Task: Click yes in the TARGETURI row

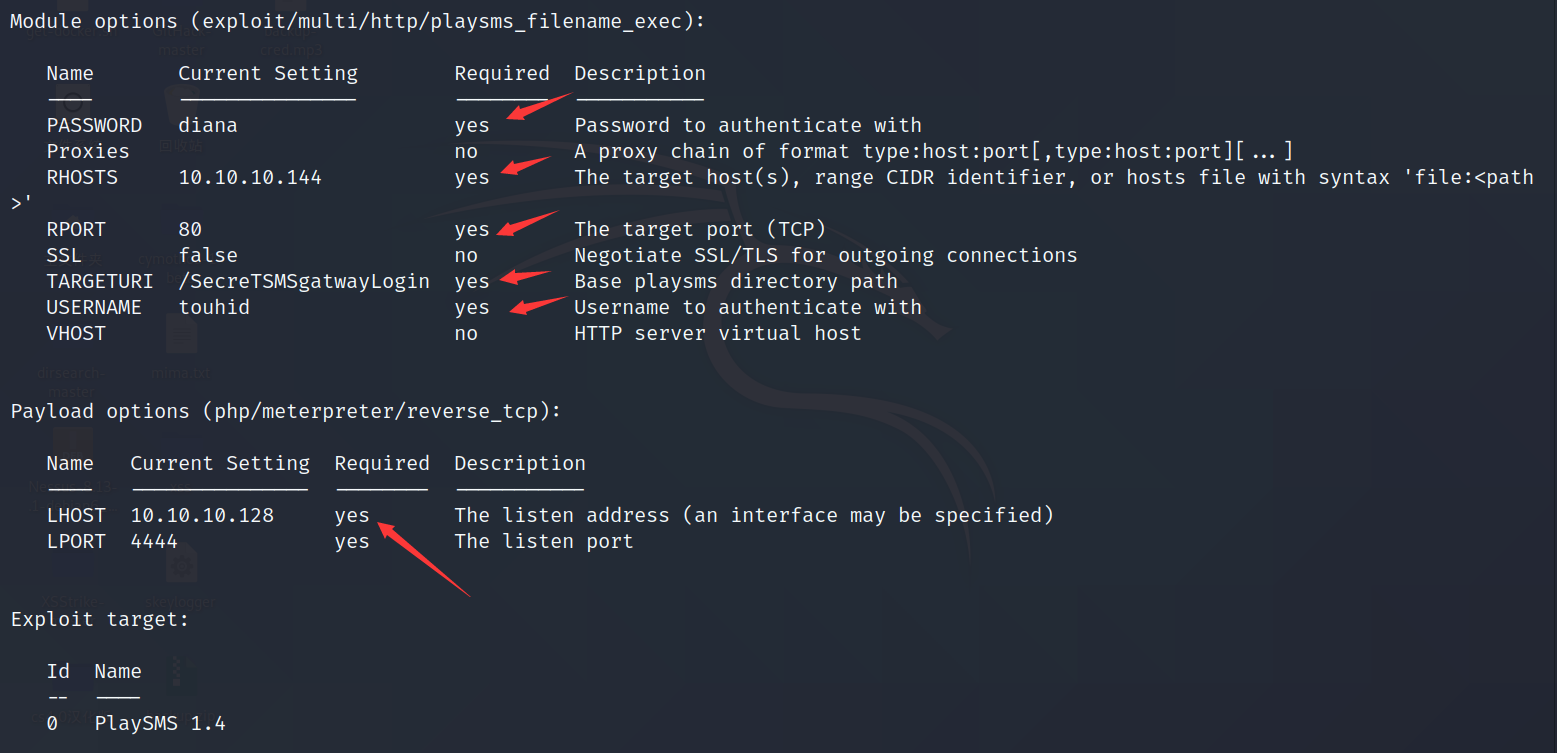Action: pyautogui.click(x=472, y=282)
